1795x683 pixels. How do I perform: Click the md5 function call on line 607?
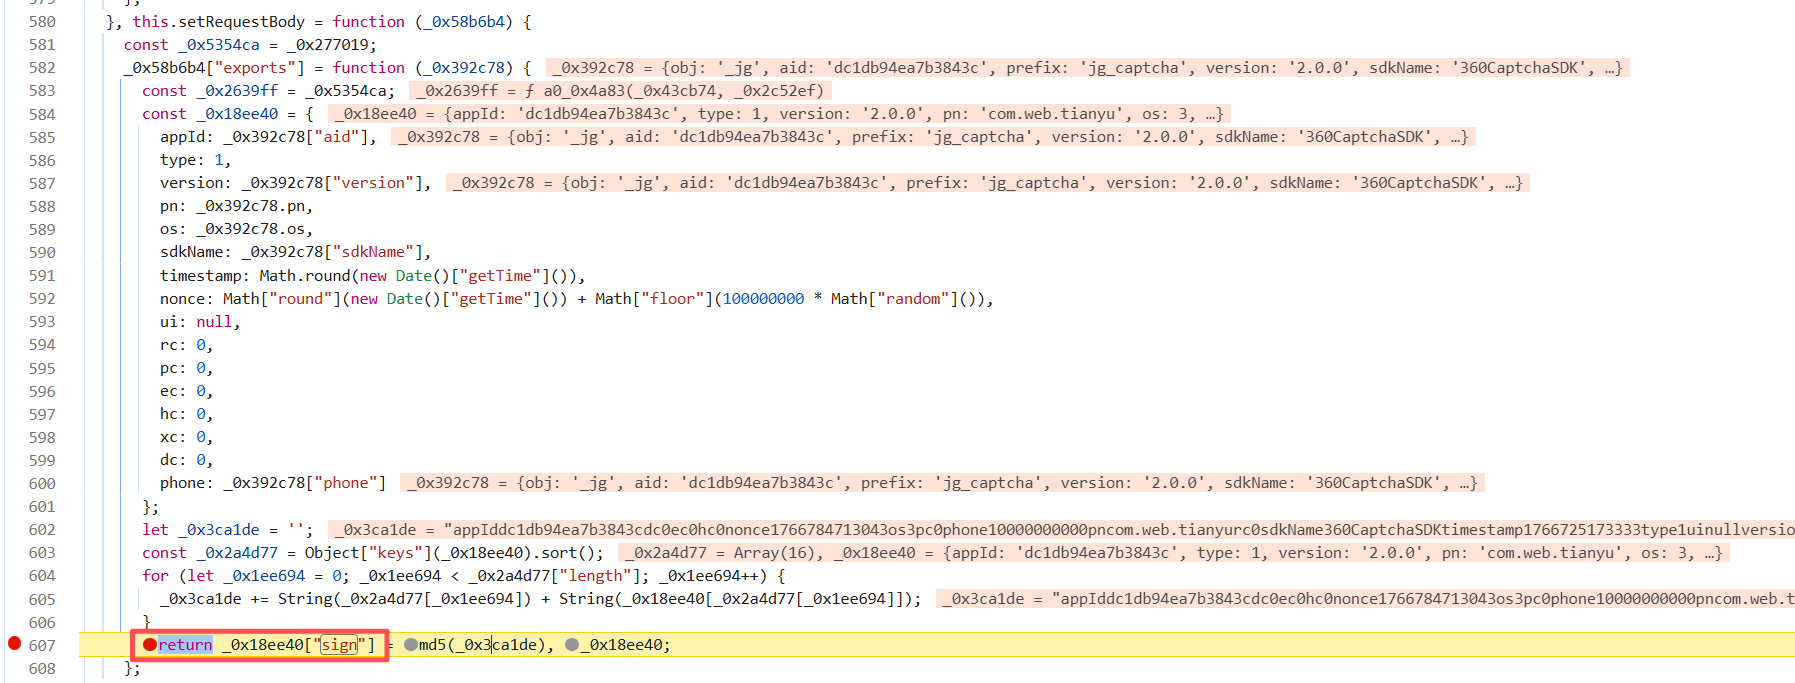[432, 645]
